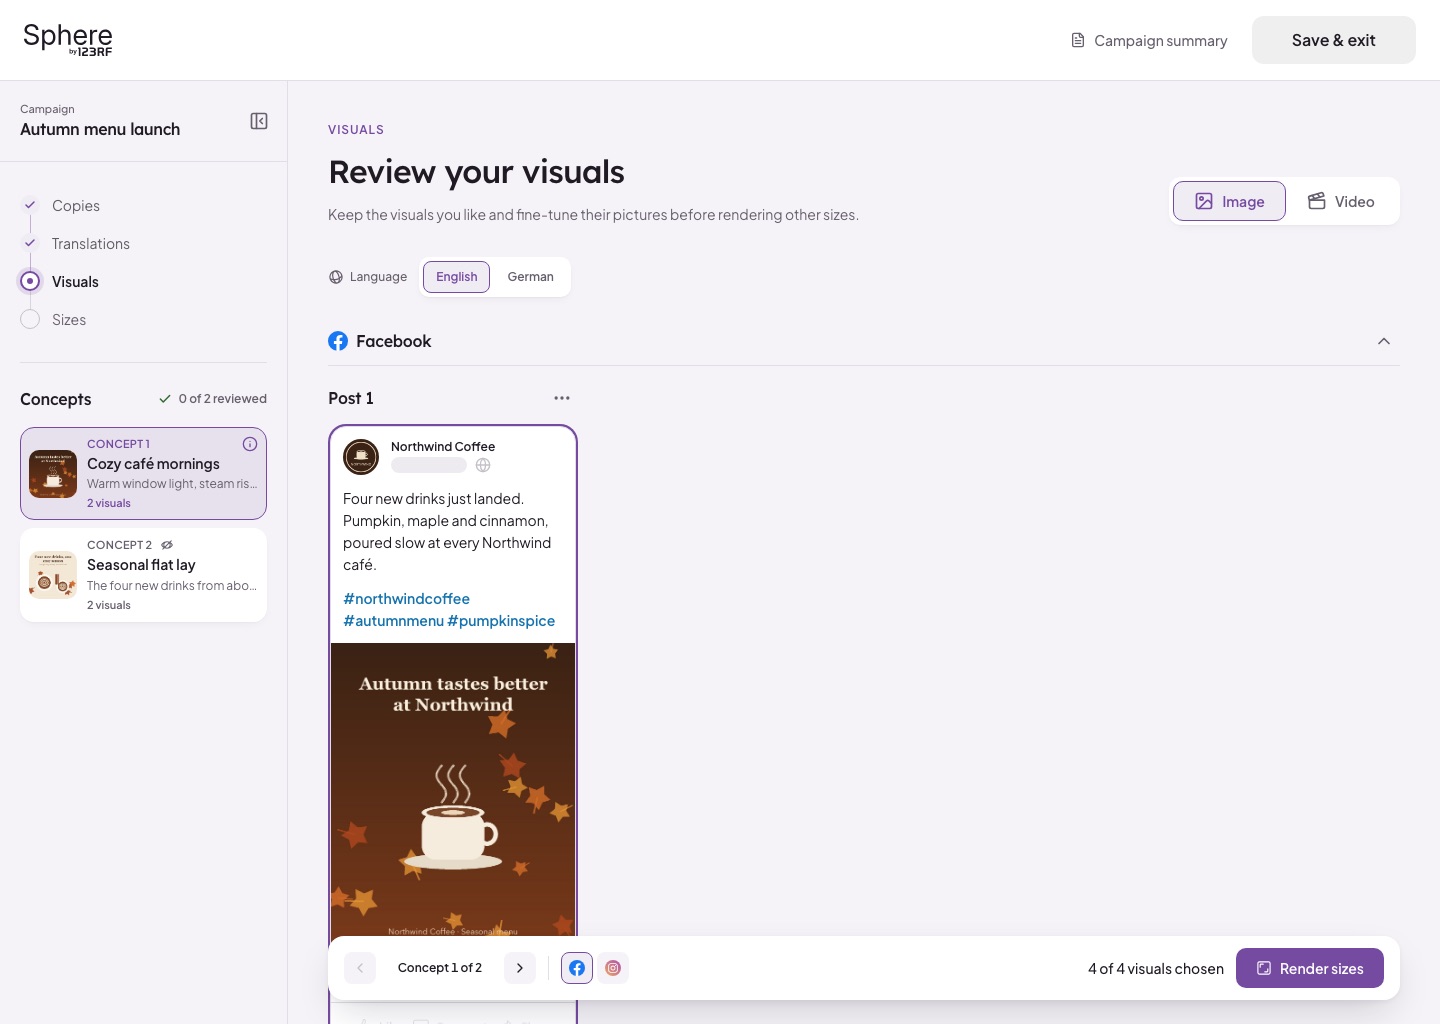Viewport: 1440px width, 1024px height.
Task: Click the Language globe icon
Action: [336, 277]
